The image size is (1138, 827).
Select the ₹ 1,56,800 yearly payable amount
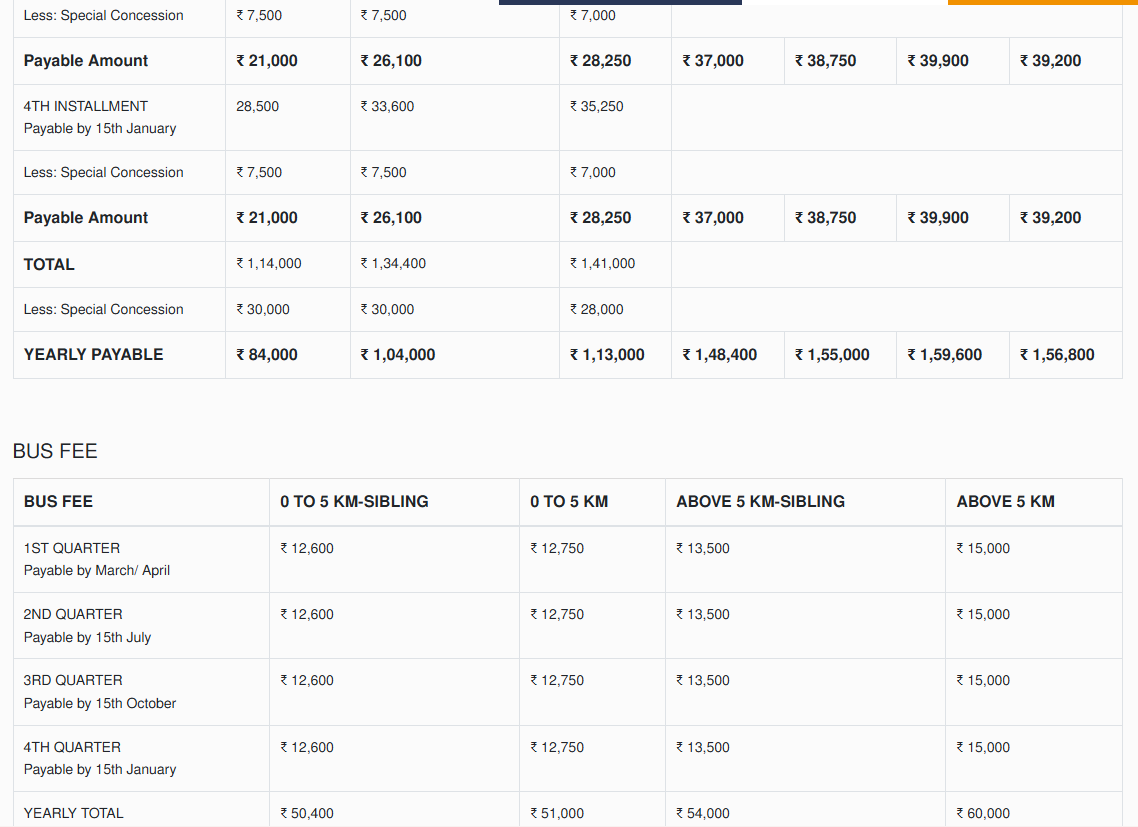click(x=1050, y=355)
